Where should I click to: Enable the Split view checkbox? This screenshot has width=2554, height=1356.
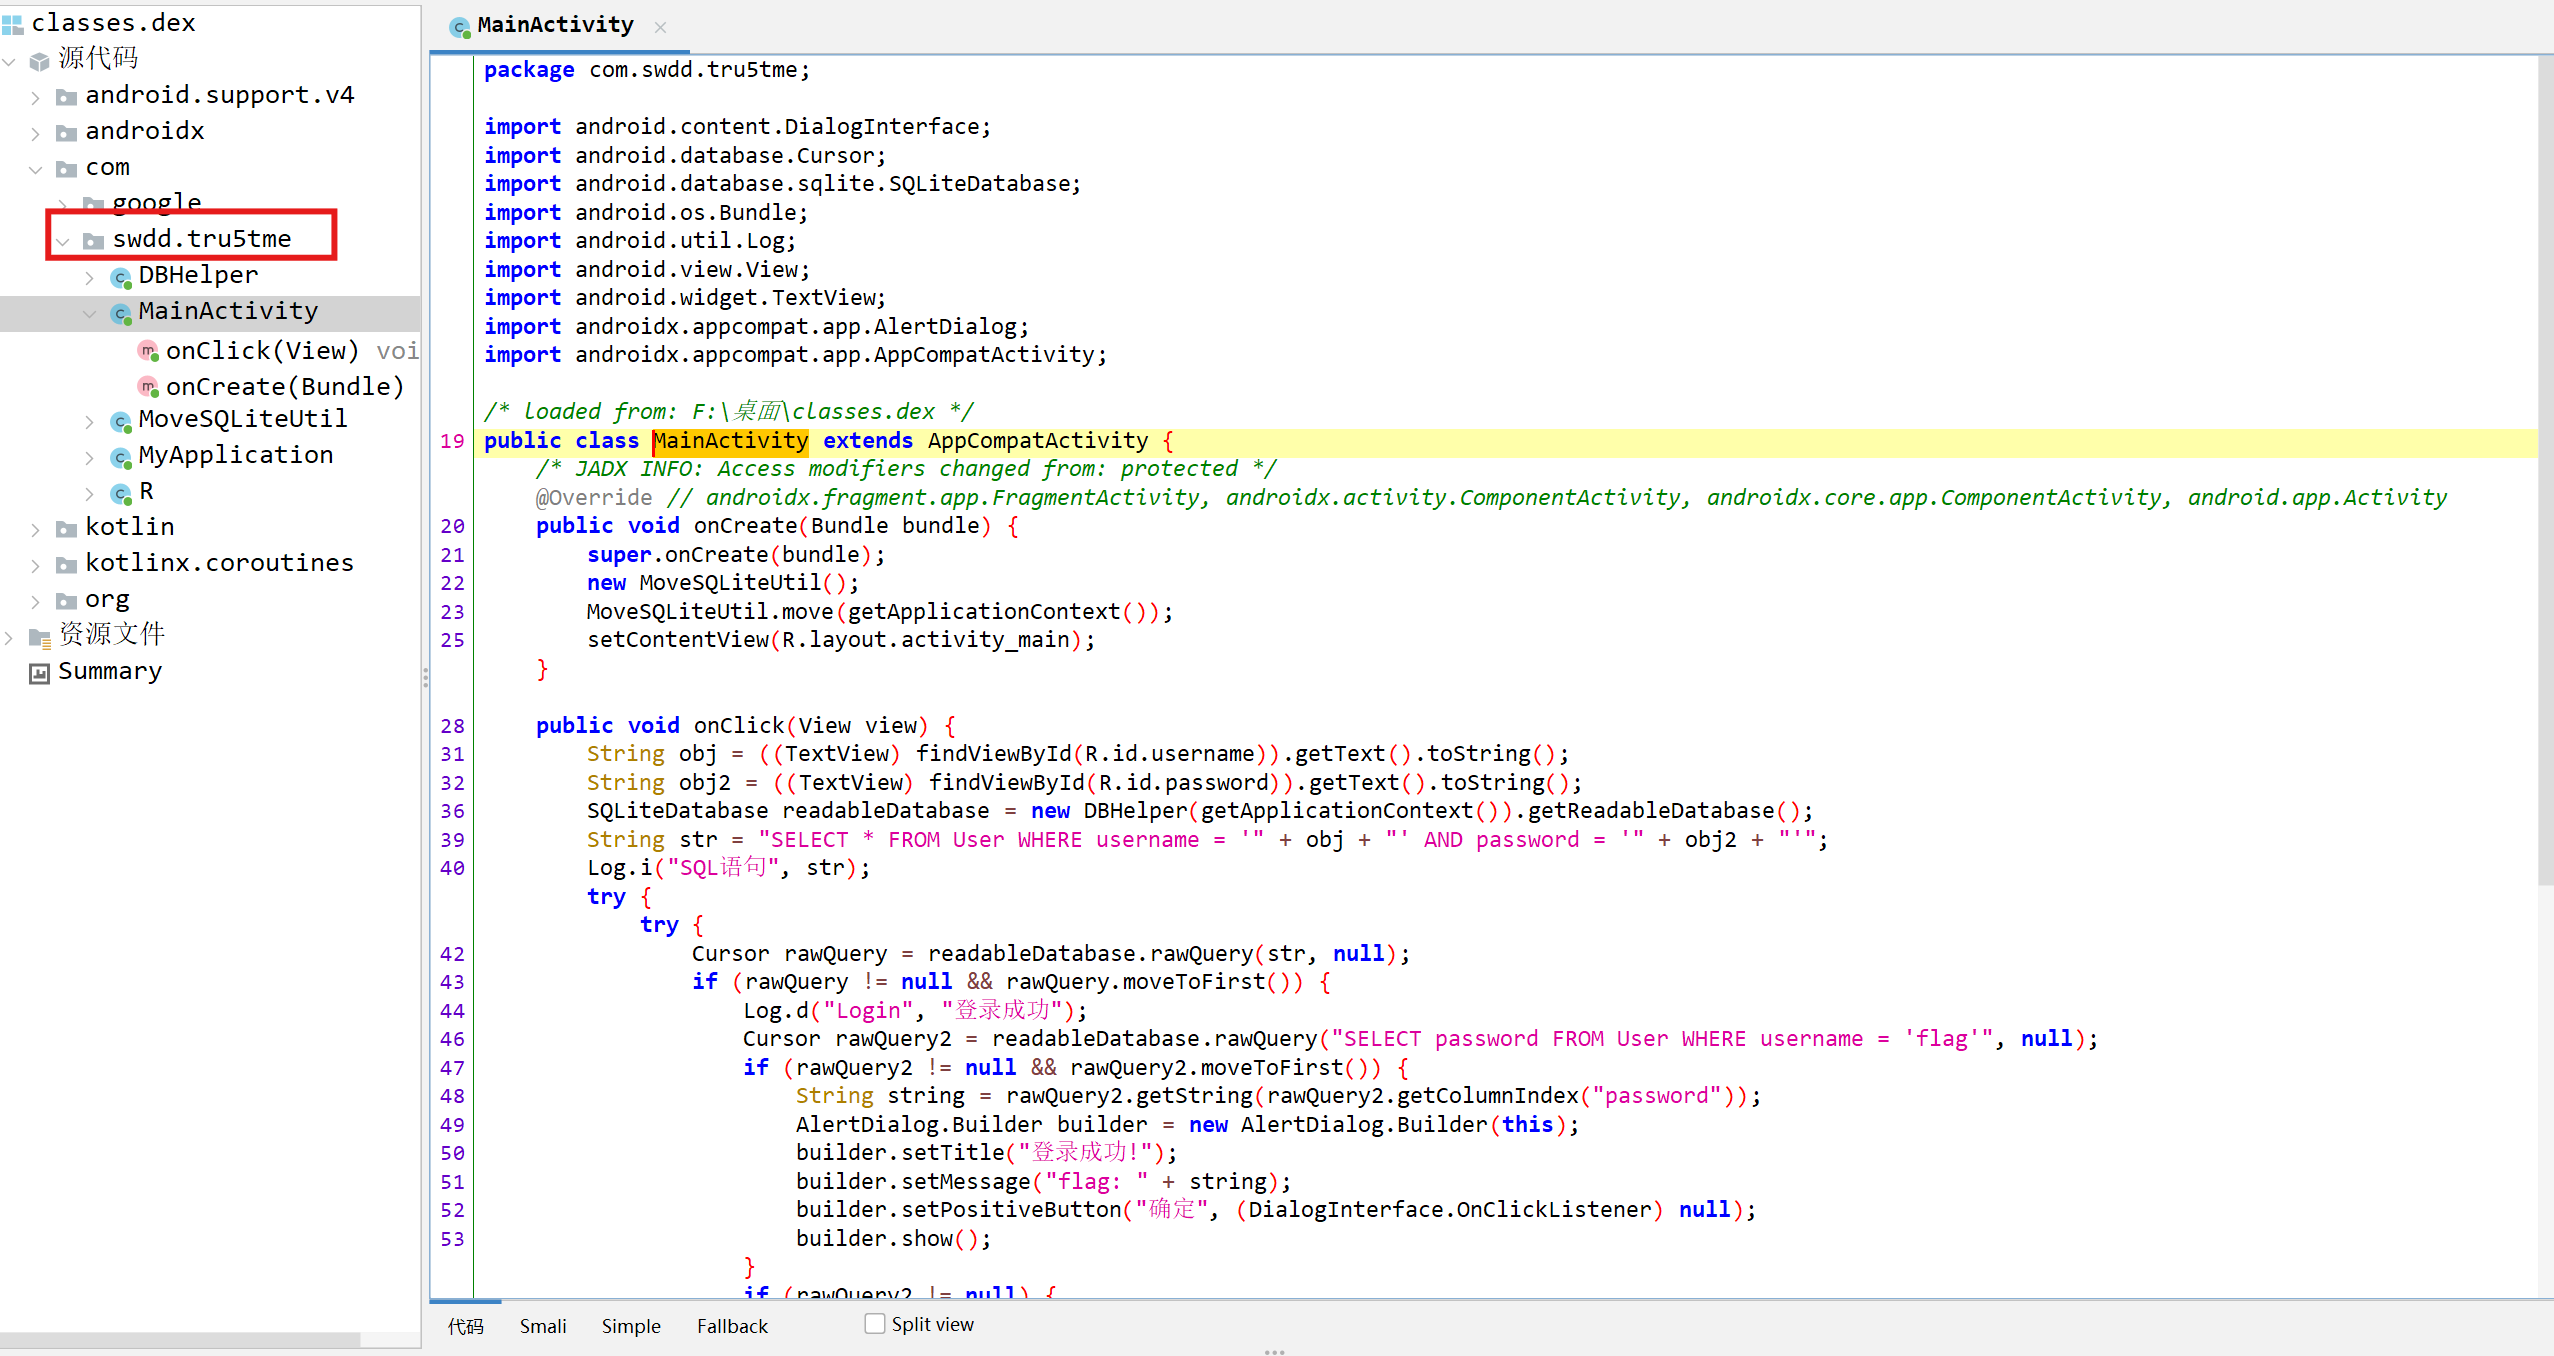875,1323
